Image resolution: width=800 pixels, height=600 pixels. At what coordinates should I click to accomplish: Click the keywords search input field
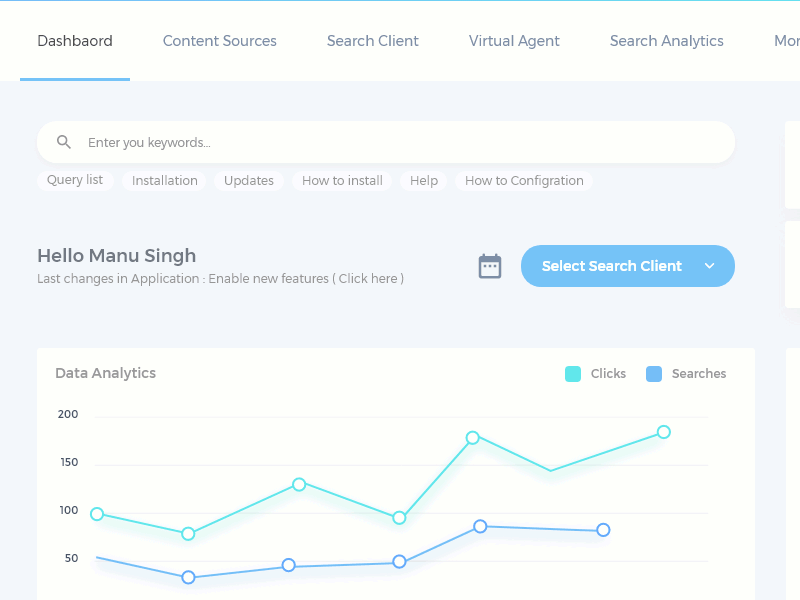(x=400, y=142)
